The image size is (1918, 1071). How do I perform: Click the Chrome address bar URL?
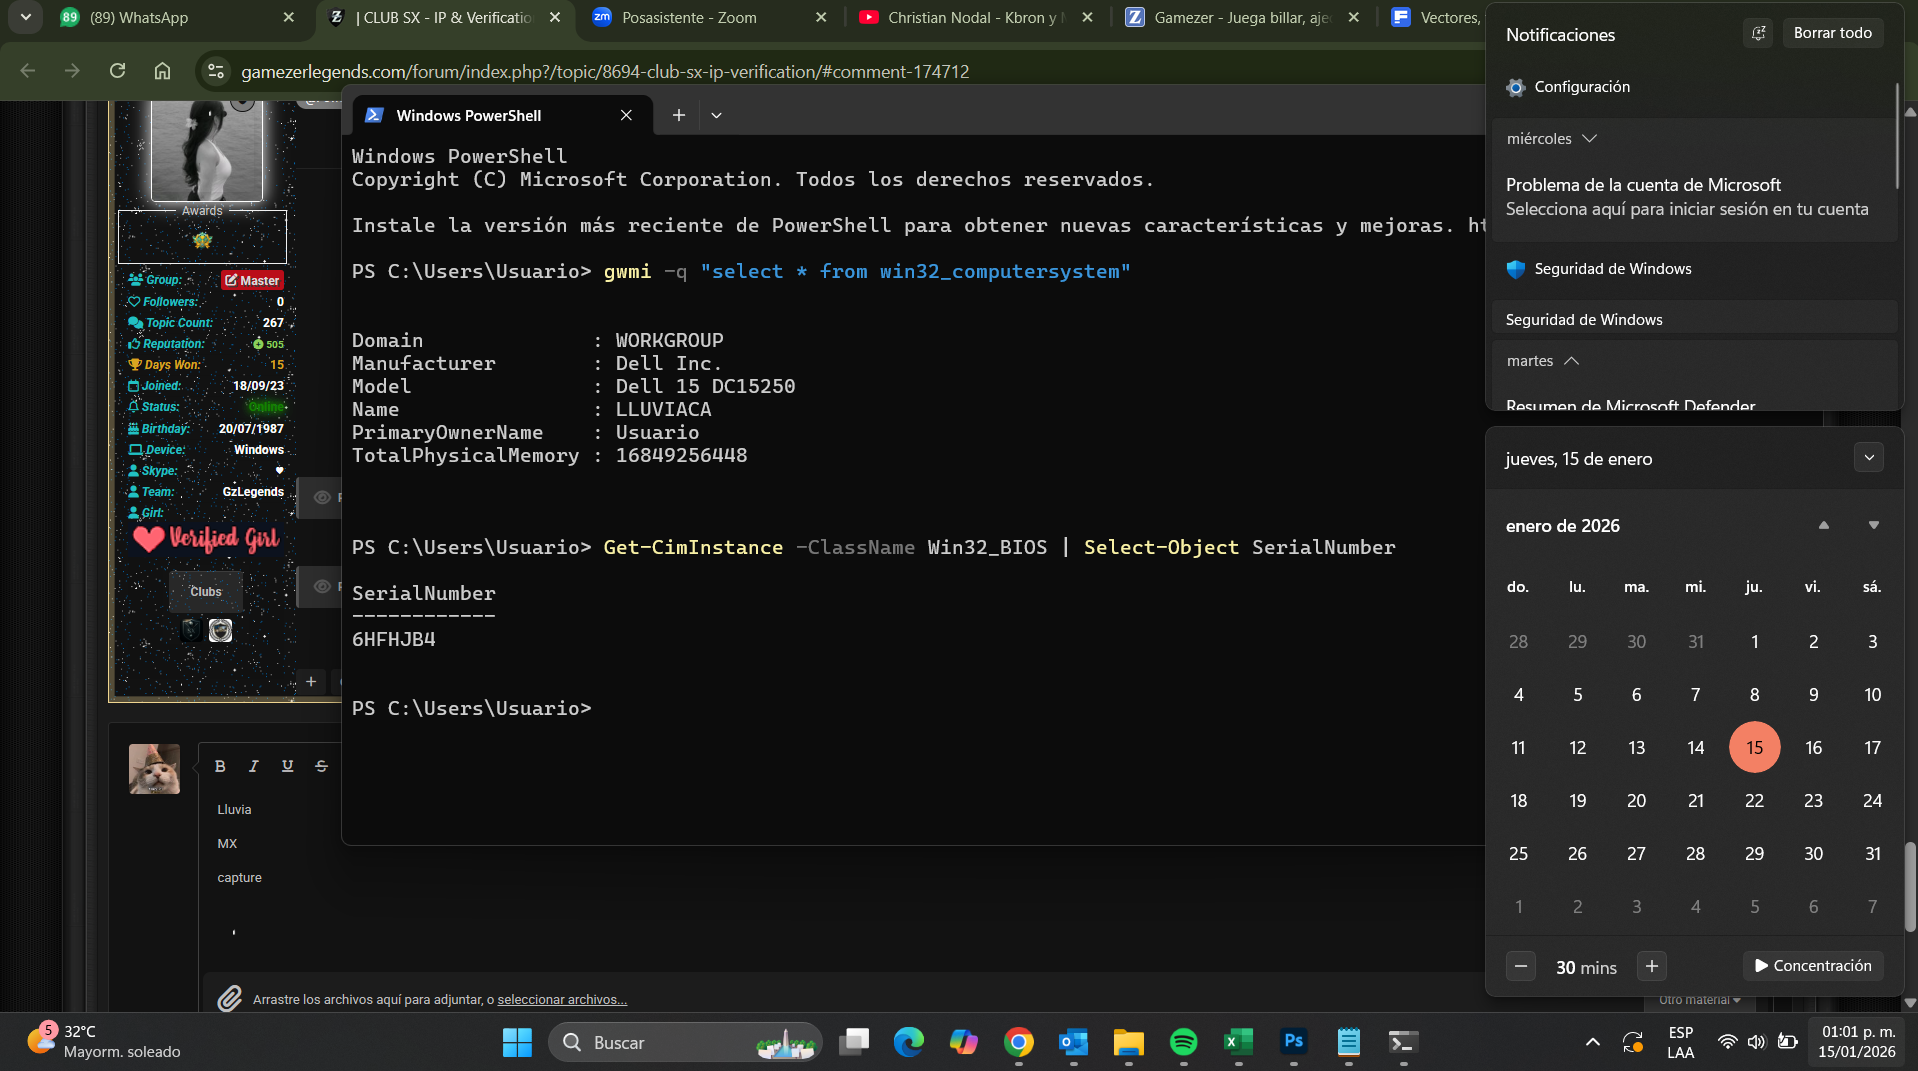tap(605, 71)
